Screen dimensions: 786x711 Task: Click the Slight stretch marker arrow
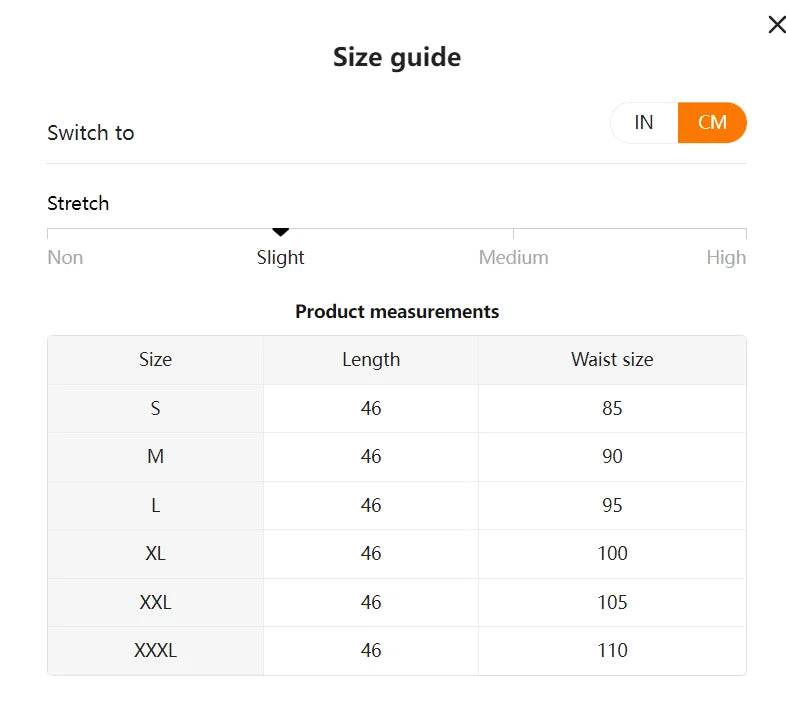[281, 233]
